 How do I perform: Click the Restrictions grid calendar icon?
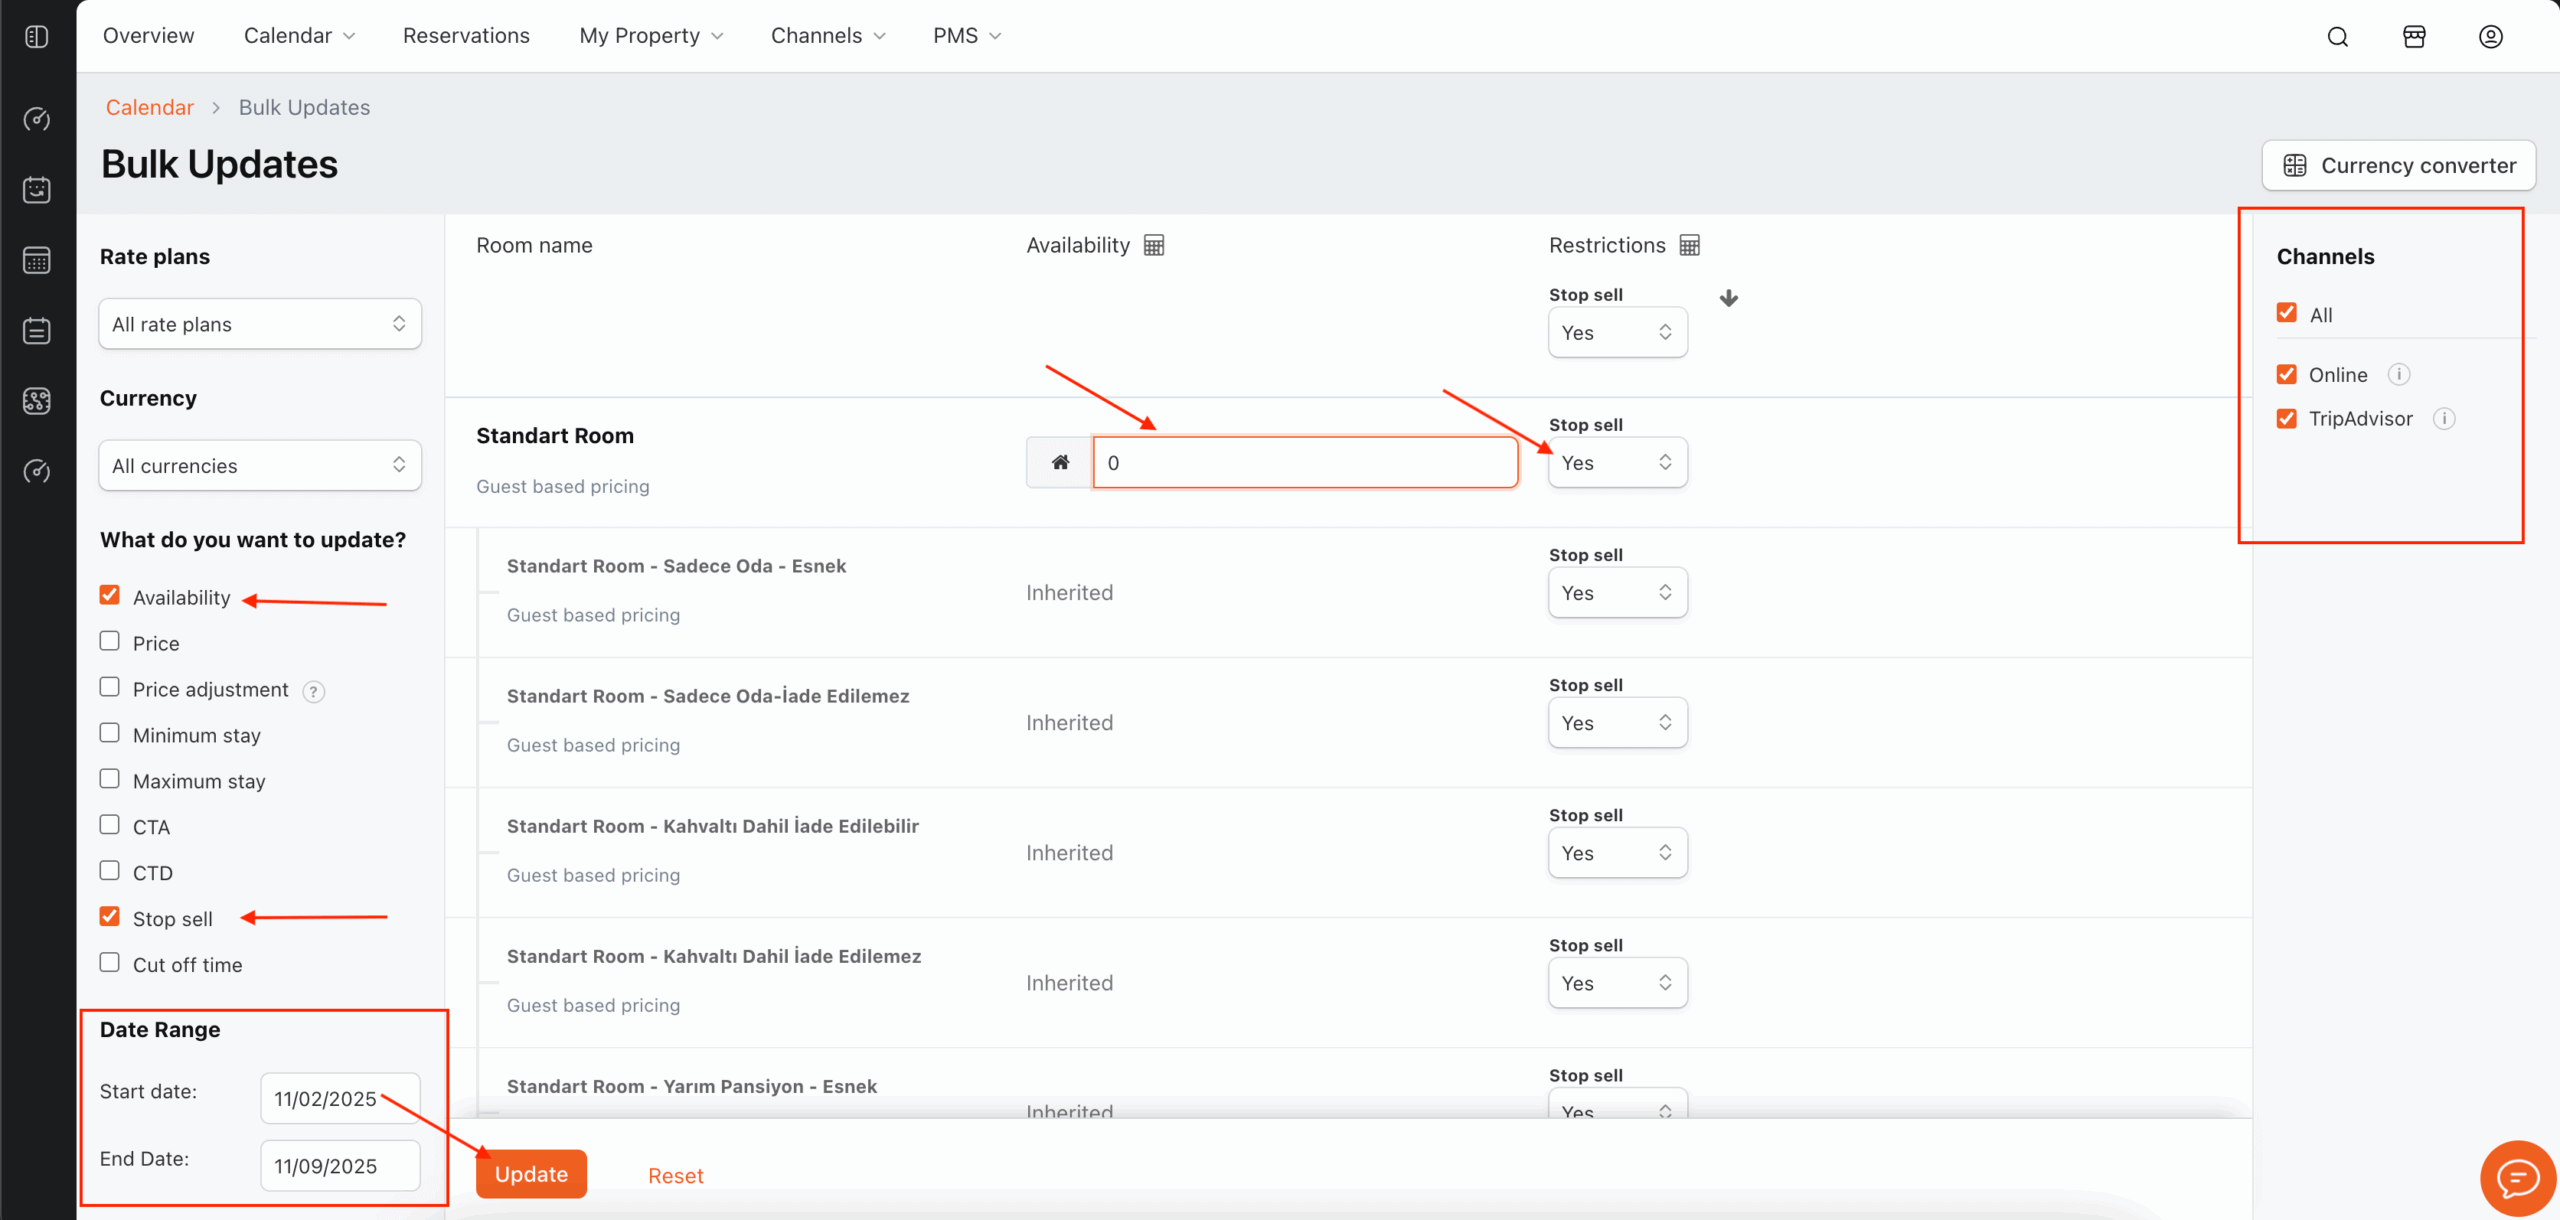pos(1690,245)
